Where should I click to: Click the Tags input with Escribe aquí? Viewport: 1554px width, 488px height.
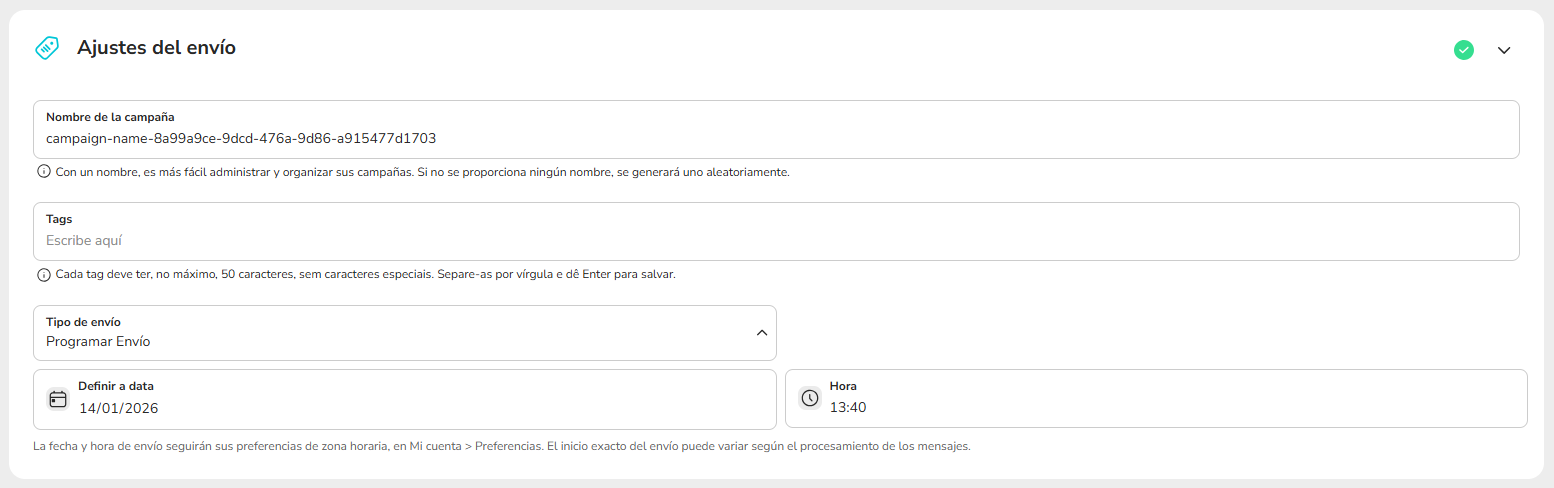coord(776,241)
